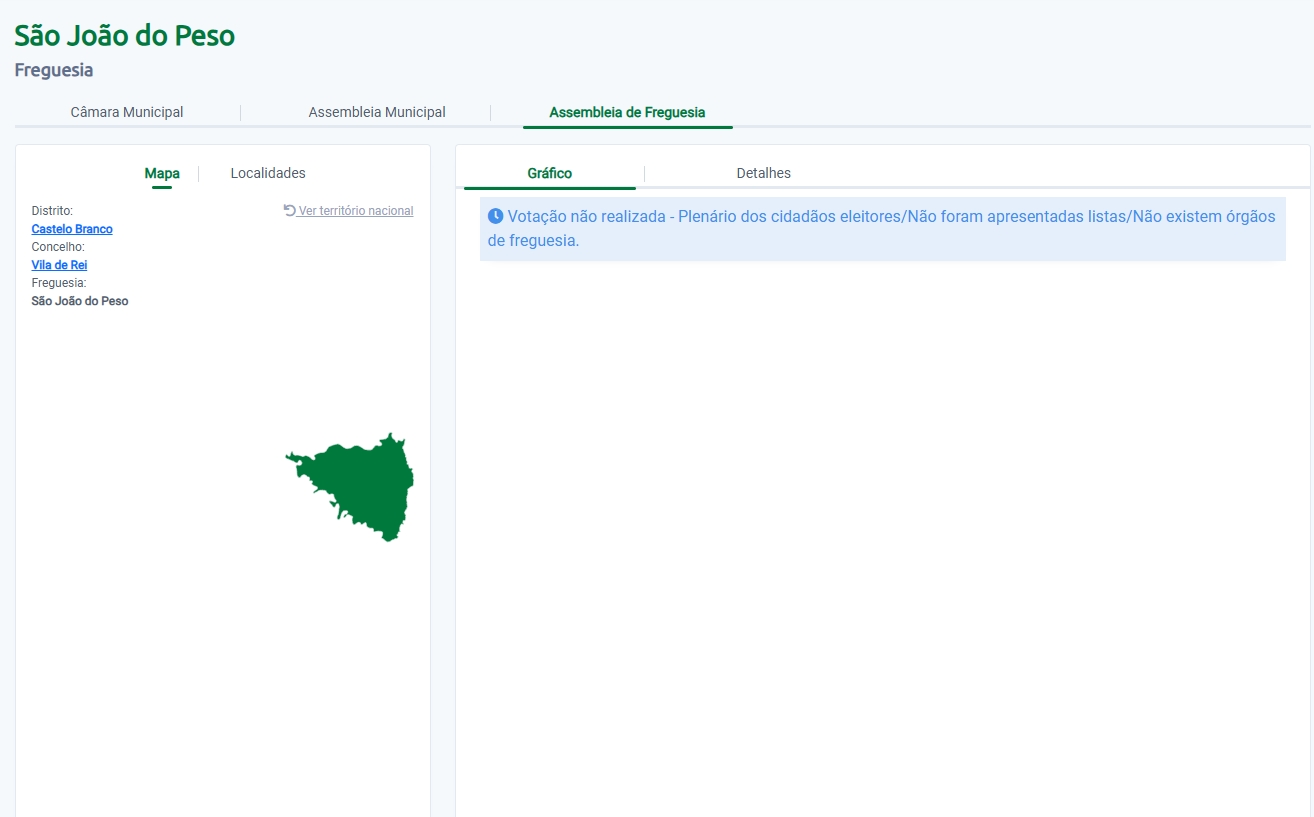Click the Freguesia label above the parish name
Viewport: 1314px width, 817px height.
pos(59,283)
